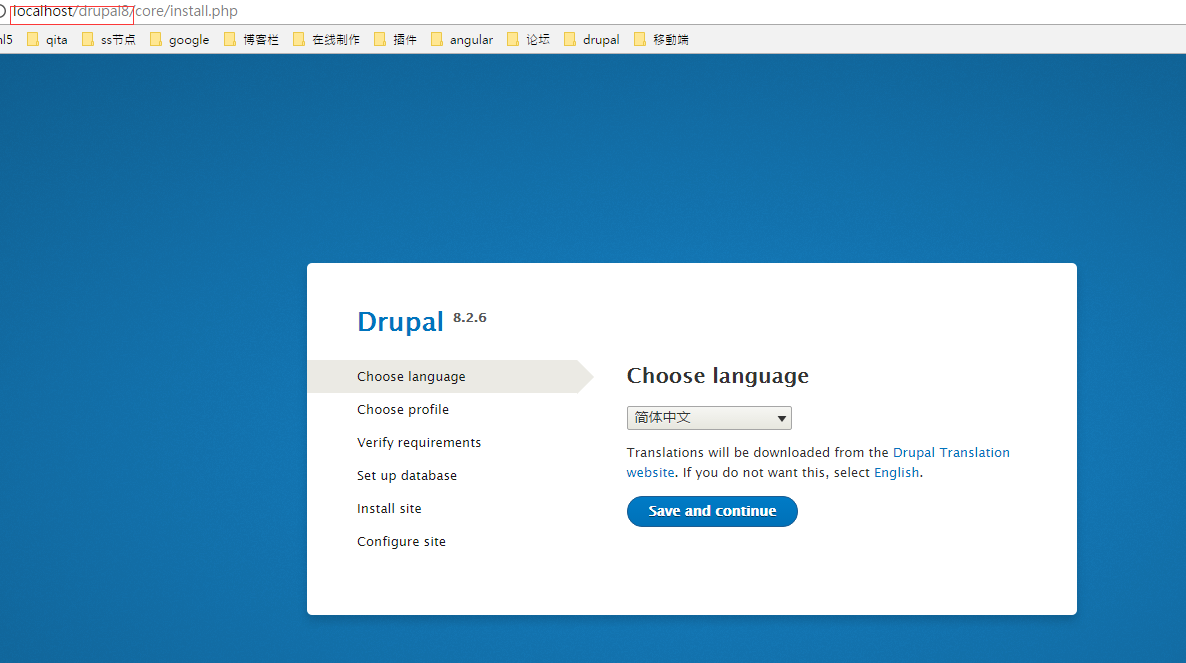The width and height of the screenshot is (1186, 663).
Task: Open the drupal bookmark folder
Action: coord(592,39)
